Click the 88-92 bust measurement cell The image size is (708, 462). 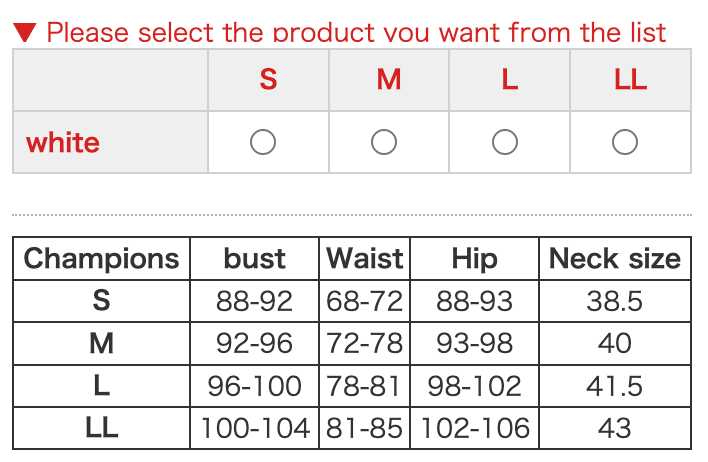point(254,301)
